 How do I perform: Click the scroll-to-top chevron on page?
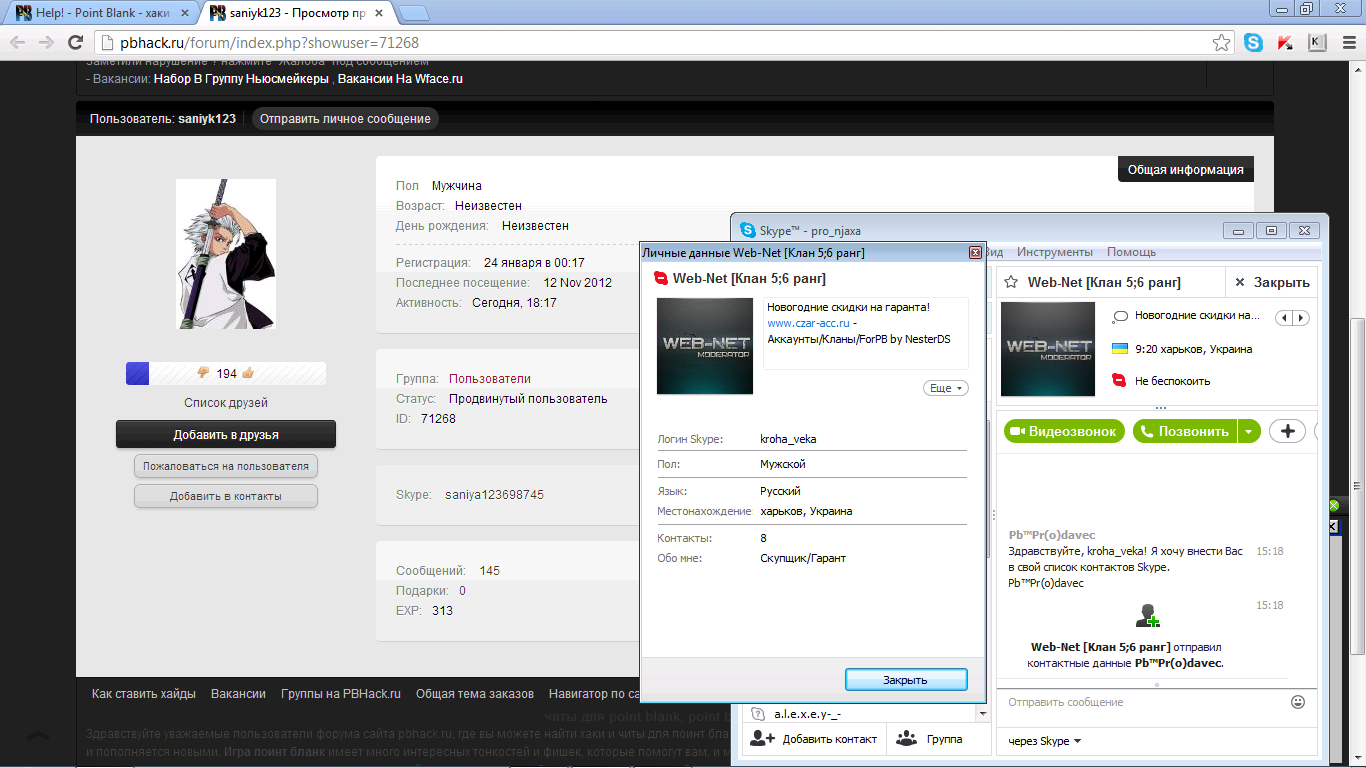[x=38, y=736]
